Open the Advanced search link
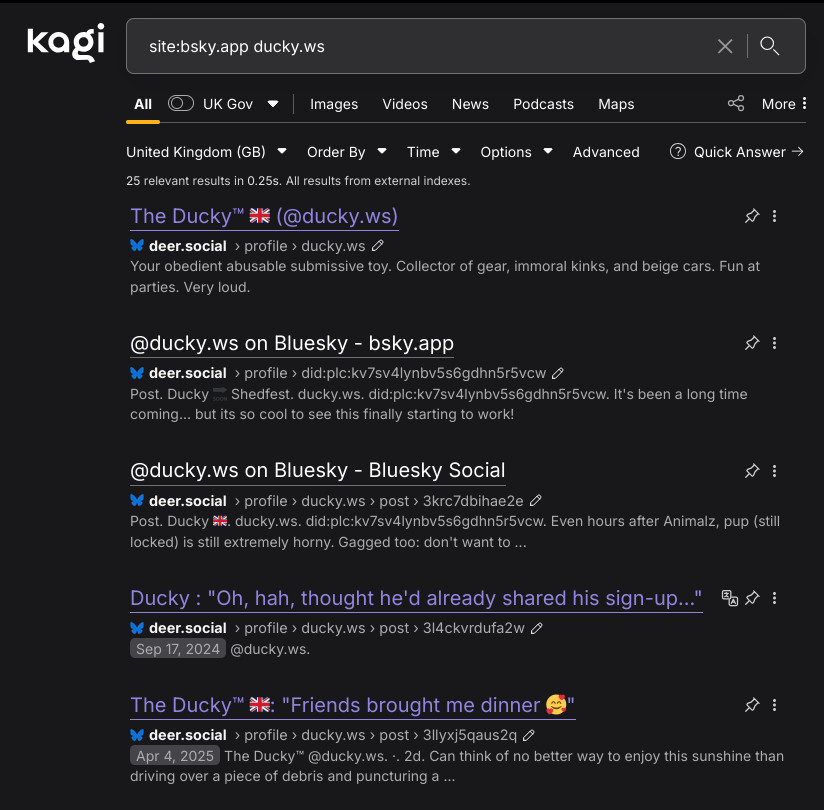 606,152
